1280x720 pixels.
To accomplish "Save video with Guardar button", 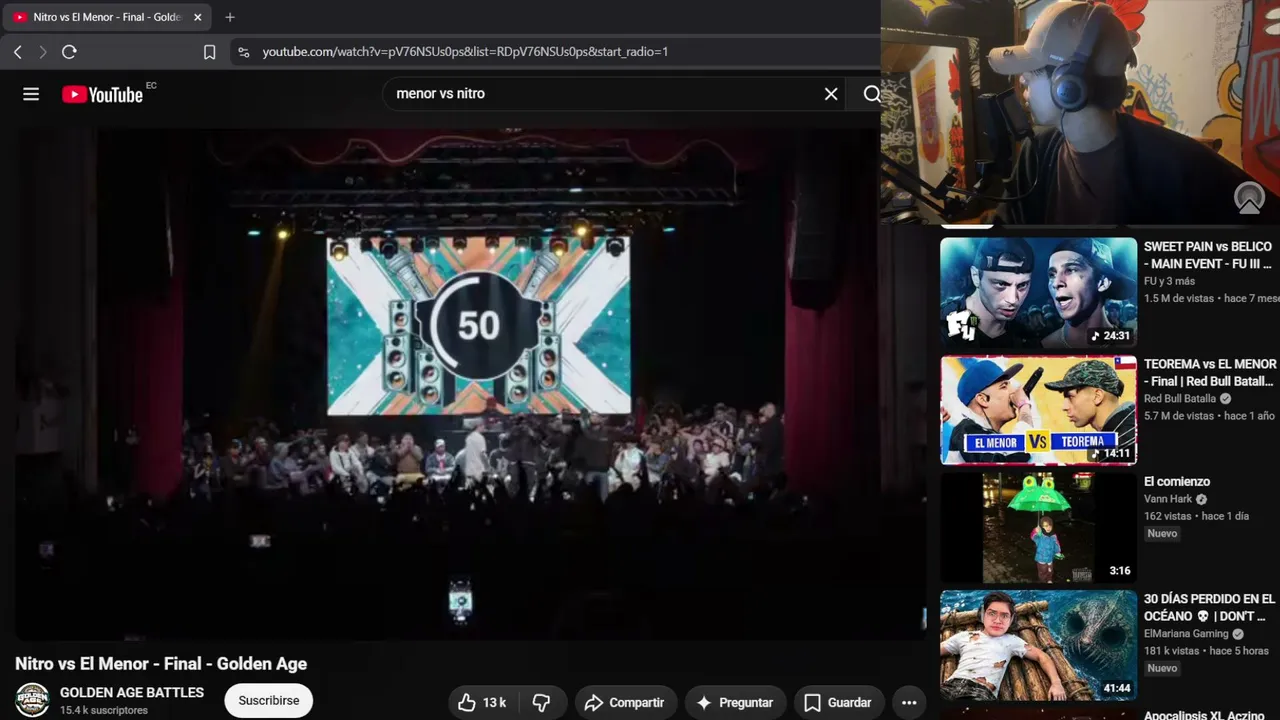I will pyautogui.click(x=838, y=703).
